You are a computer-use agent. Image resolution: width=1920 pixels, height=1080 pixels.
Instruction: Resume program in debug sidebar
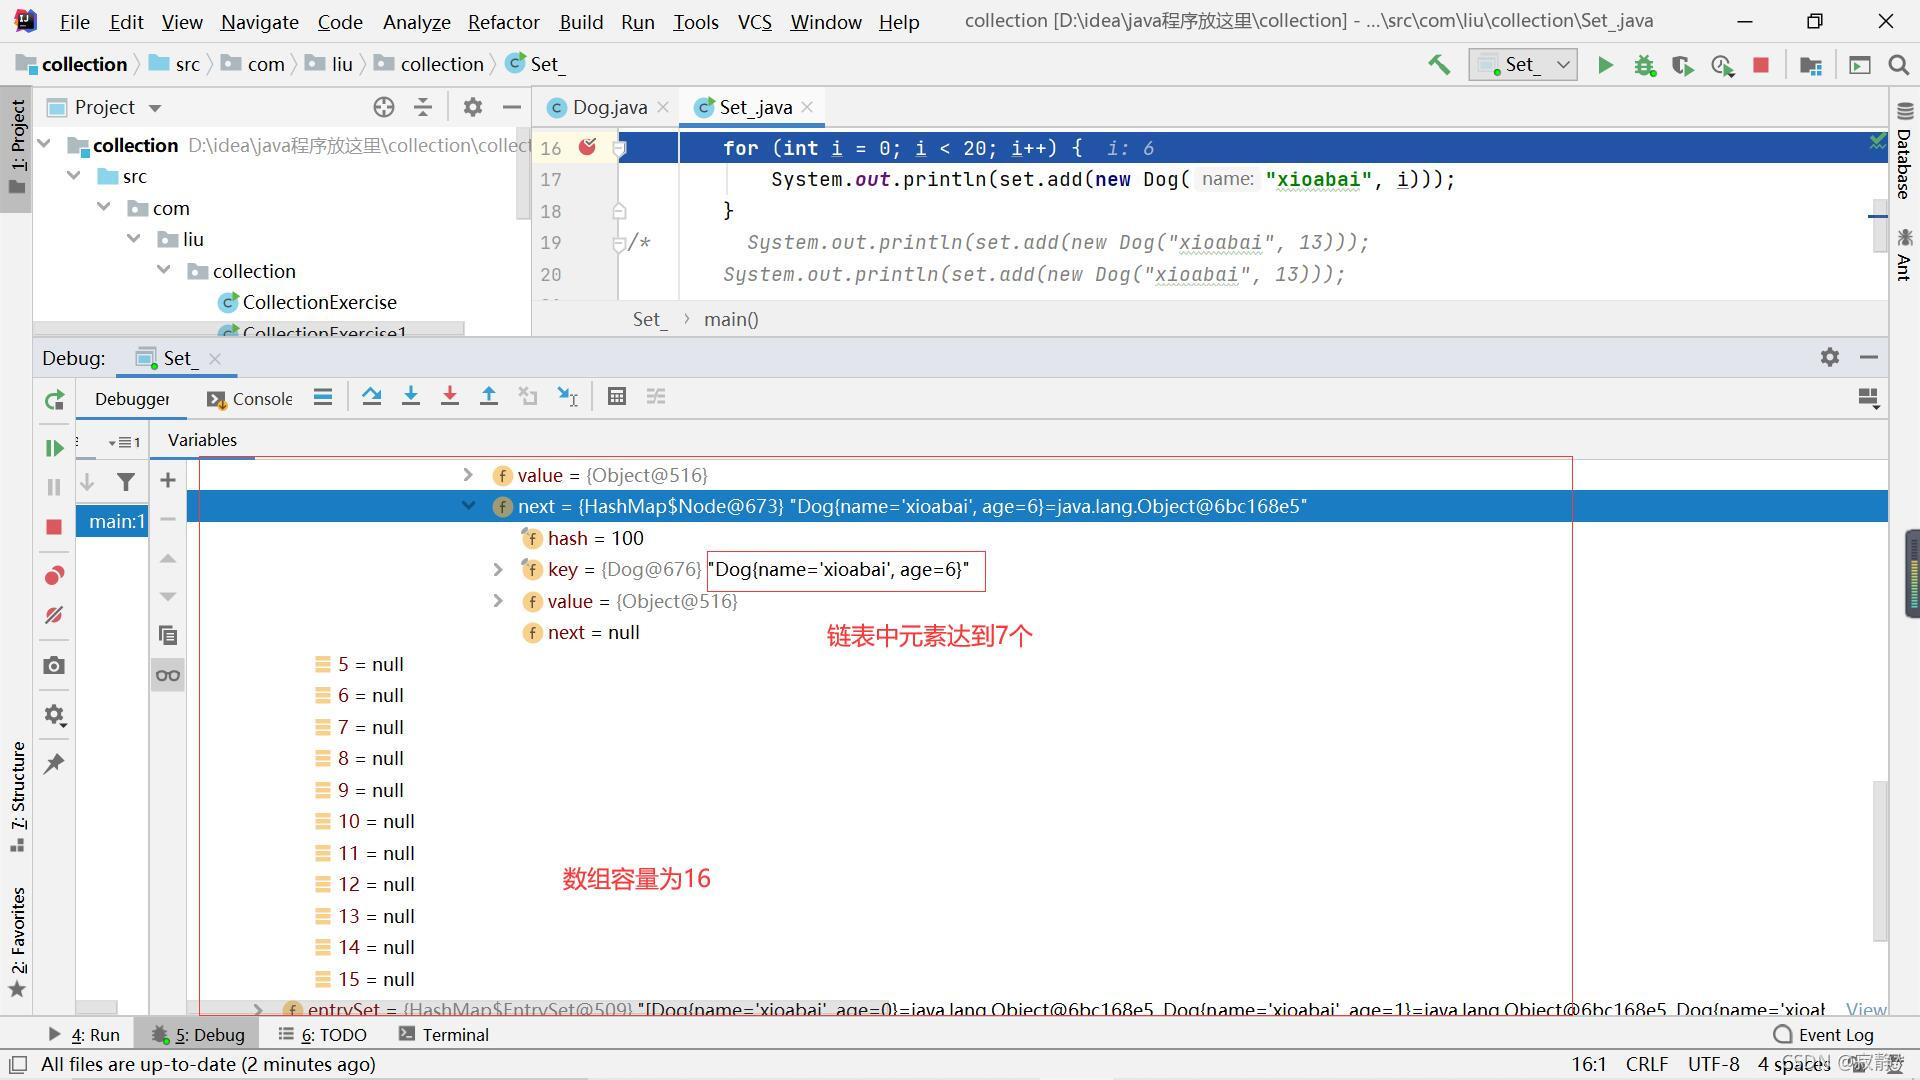[x=54, y=448]
